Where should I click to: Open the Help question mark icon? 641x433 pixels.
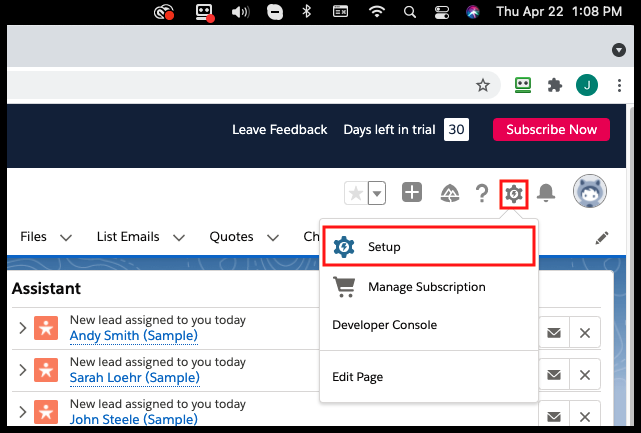[x=481, y=193]
